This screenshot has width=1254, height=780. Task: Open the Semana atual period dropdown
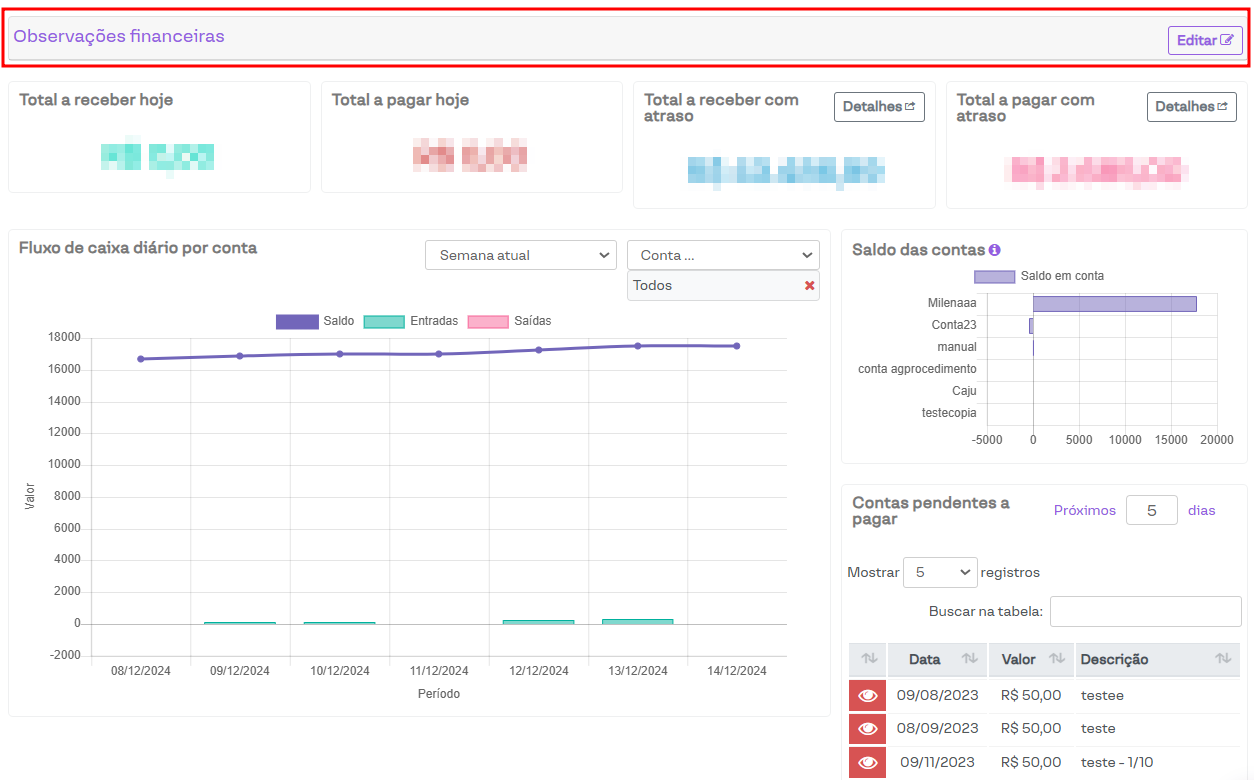coord(521,255)
